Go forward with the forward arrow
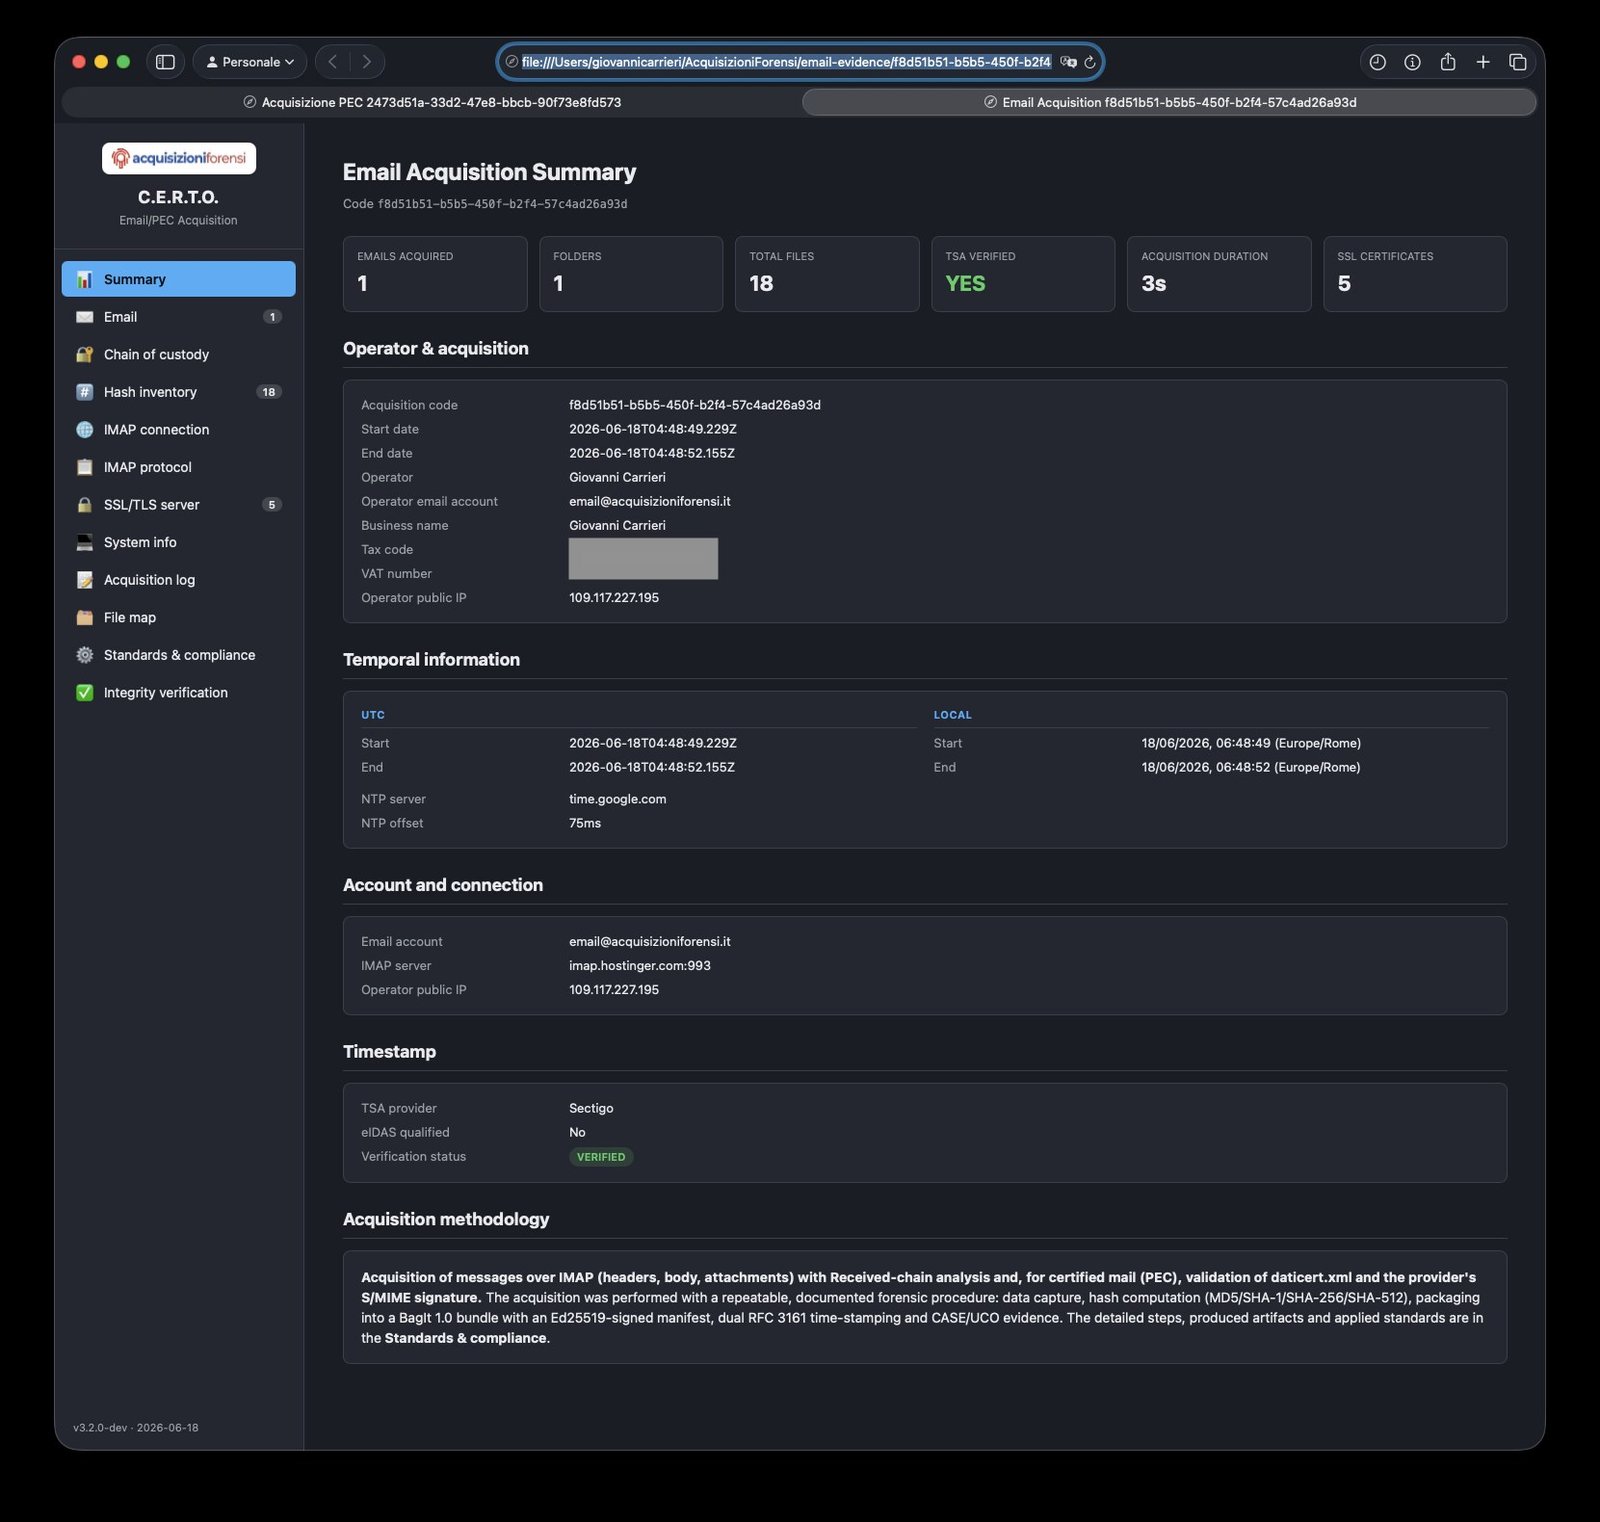Screen dimensions: 1600x1522 click(367, 62)
